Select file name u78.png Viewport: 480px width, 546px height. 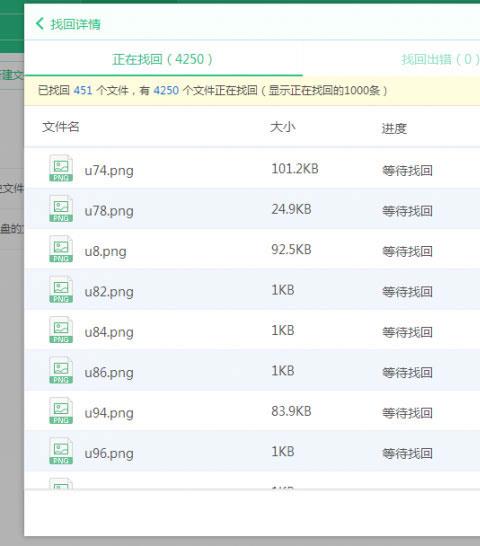109,211
